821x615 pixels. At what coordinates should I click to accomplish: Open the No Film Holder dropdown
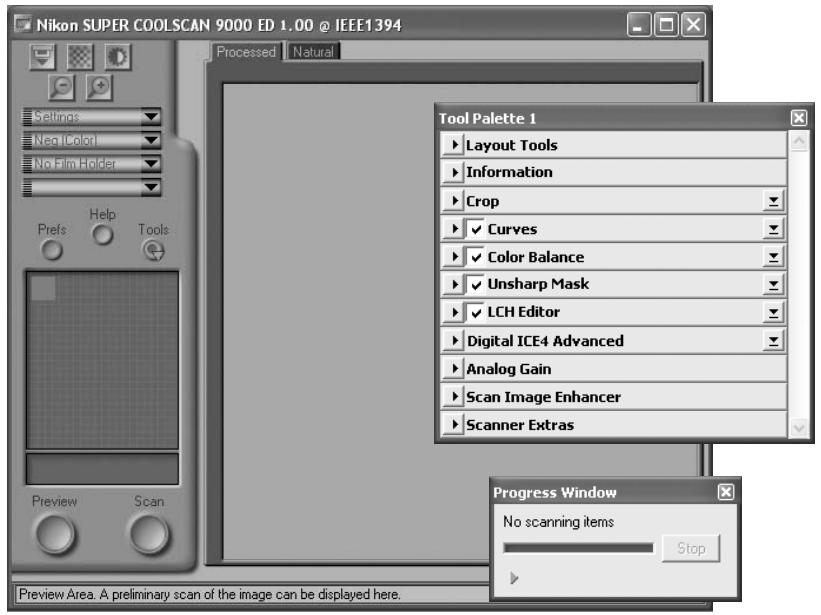point(92,163)
